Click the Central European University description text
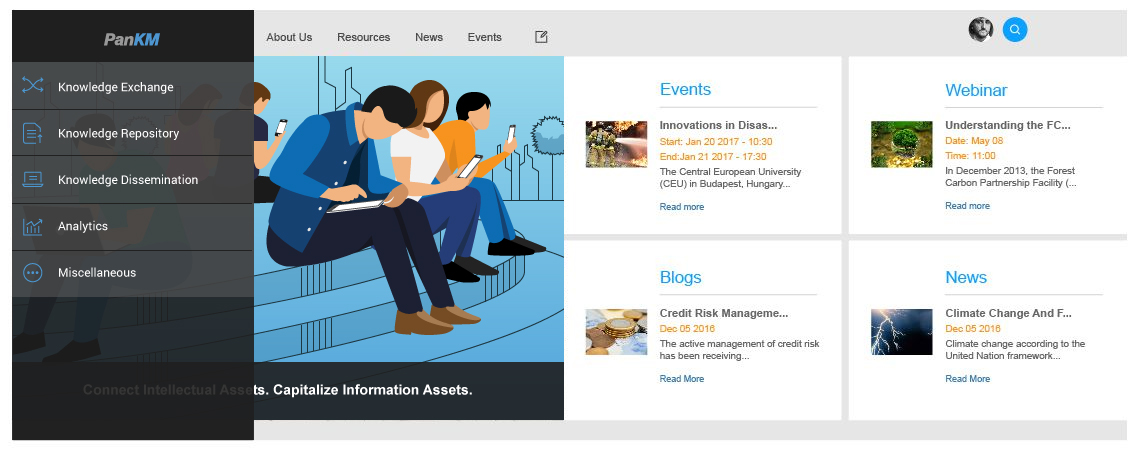 730,178
